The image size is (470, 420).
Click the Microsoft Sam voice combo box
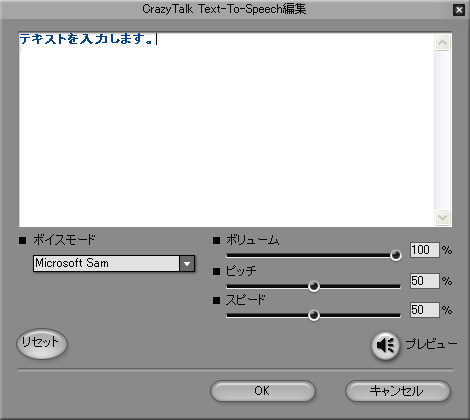[x=114, y=264]
